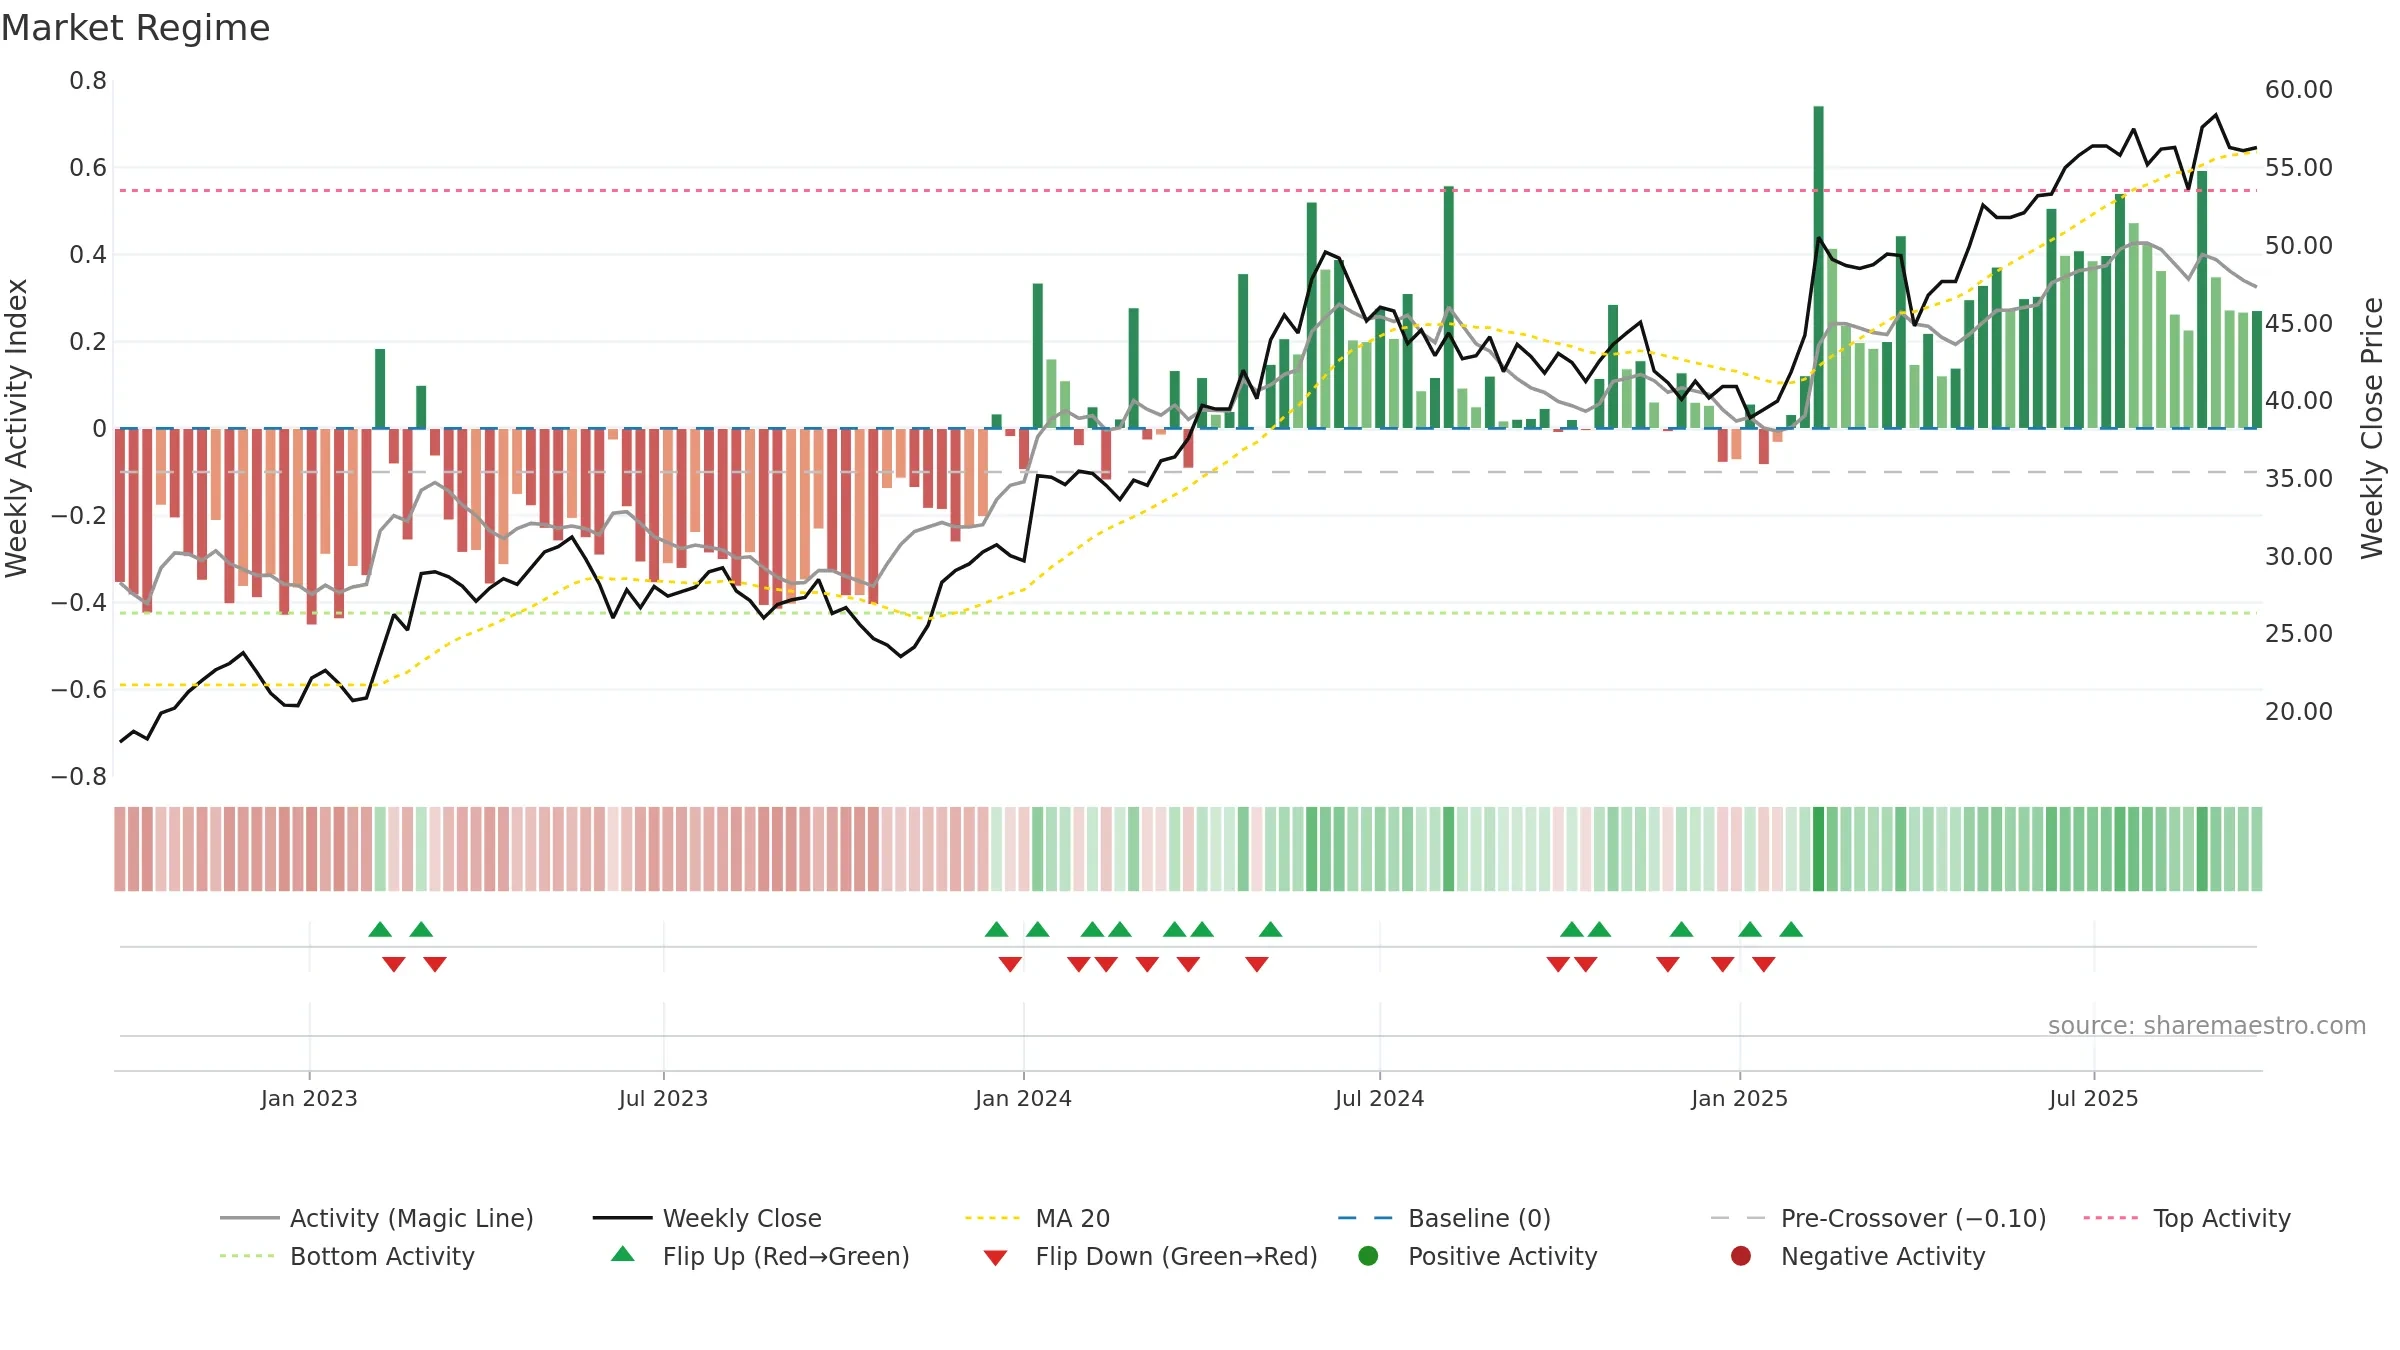
Task: Click the red Flip Down triangle legend icon
Action: [x=995, y=1257]
